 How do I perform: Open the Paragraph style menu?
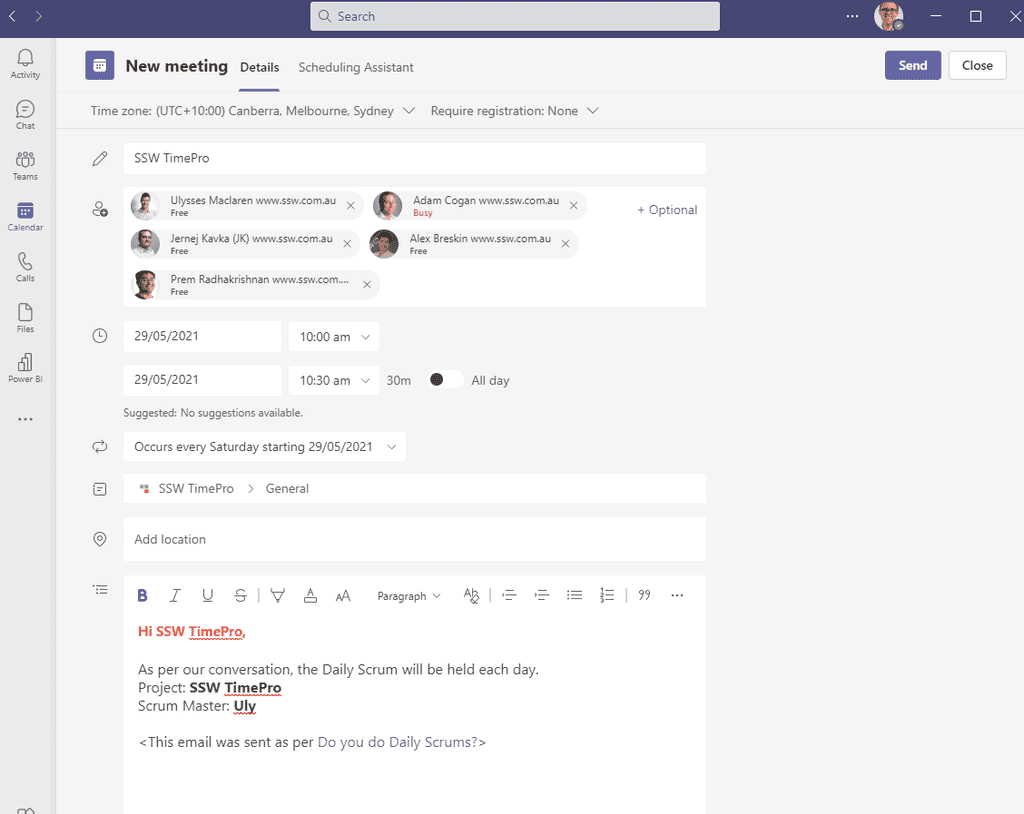click(x=409, y=595)
